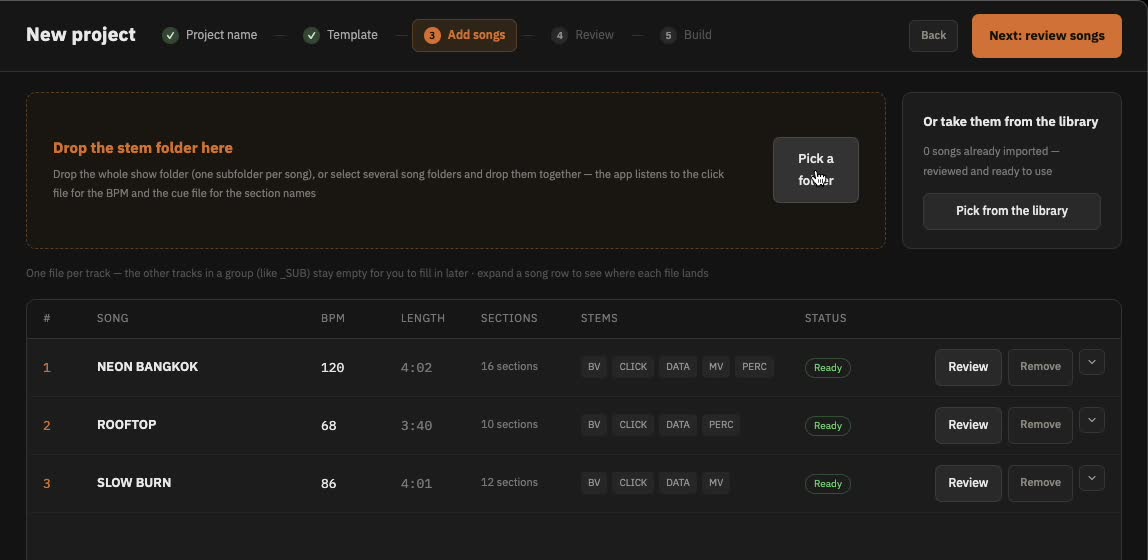Viewport: 1148px width, 560px height.
Task: Click the Ready status badge of ROOFTOP
Action: 827,426
